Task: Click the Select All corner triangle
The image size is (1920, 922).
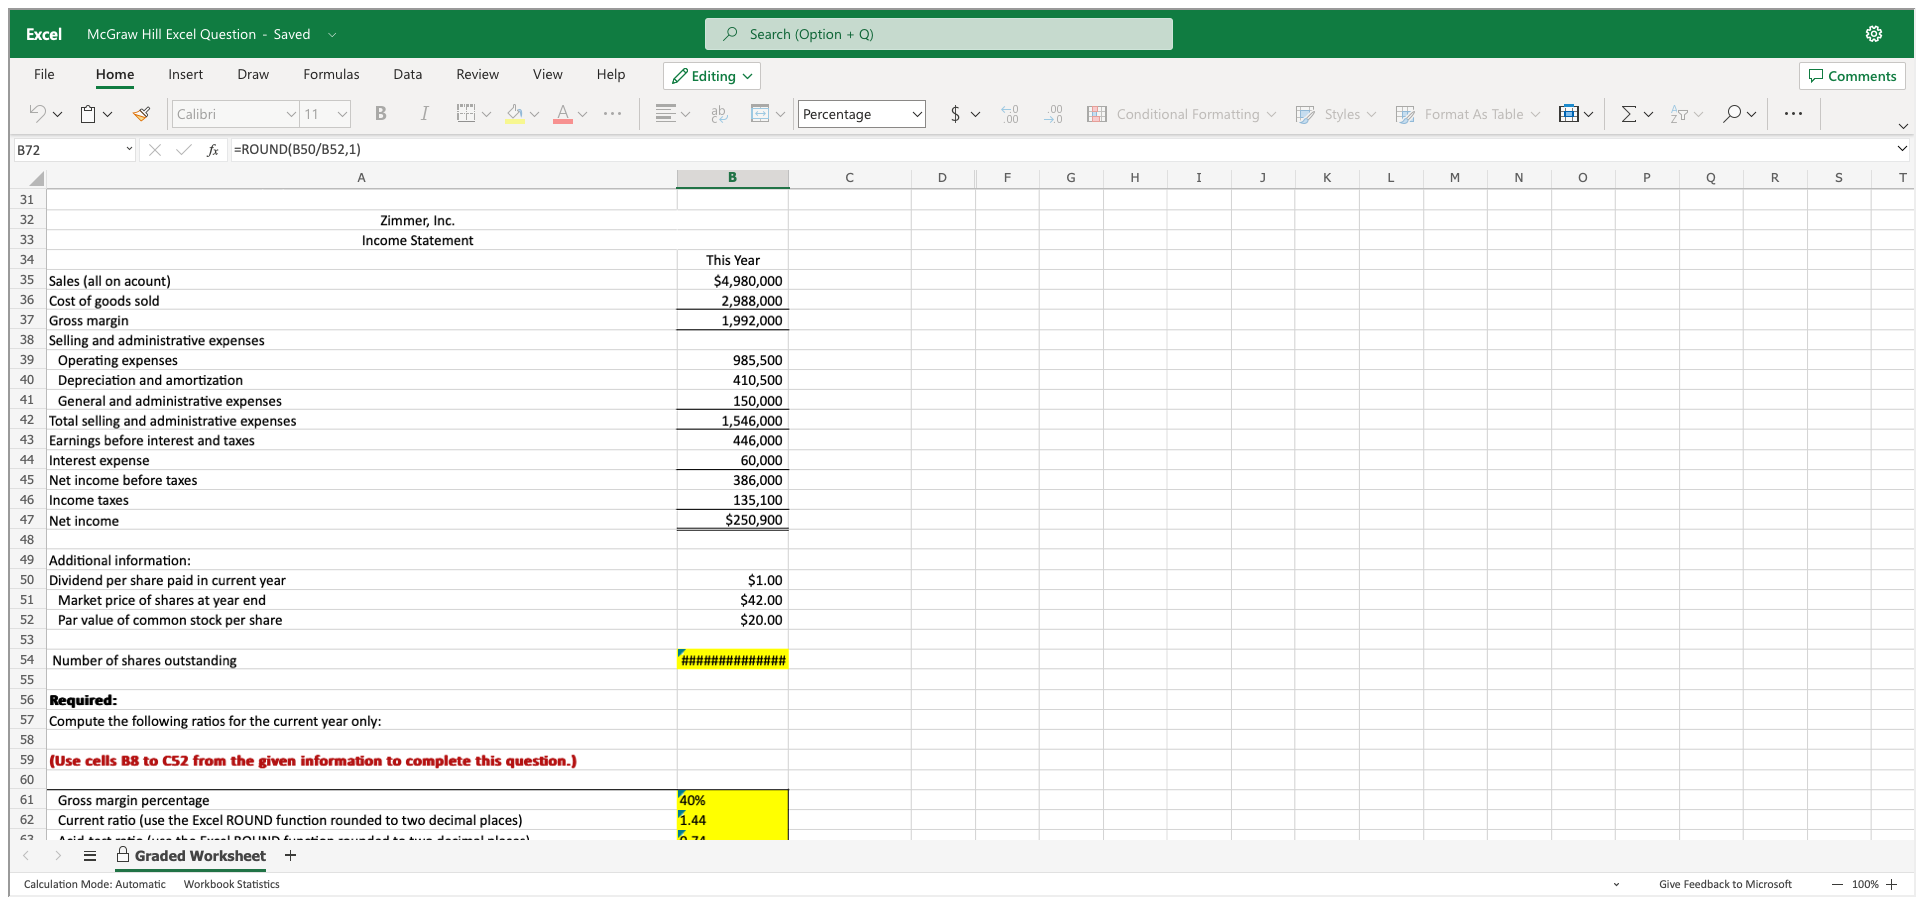Action: [x=36, y=179]
